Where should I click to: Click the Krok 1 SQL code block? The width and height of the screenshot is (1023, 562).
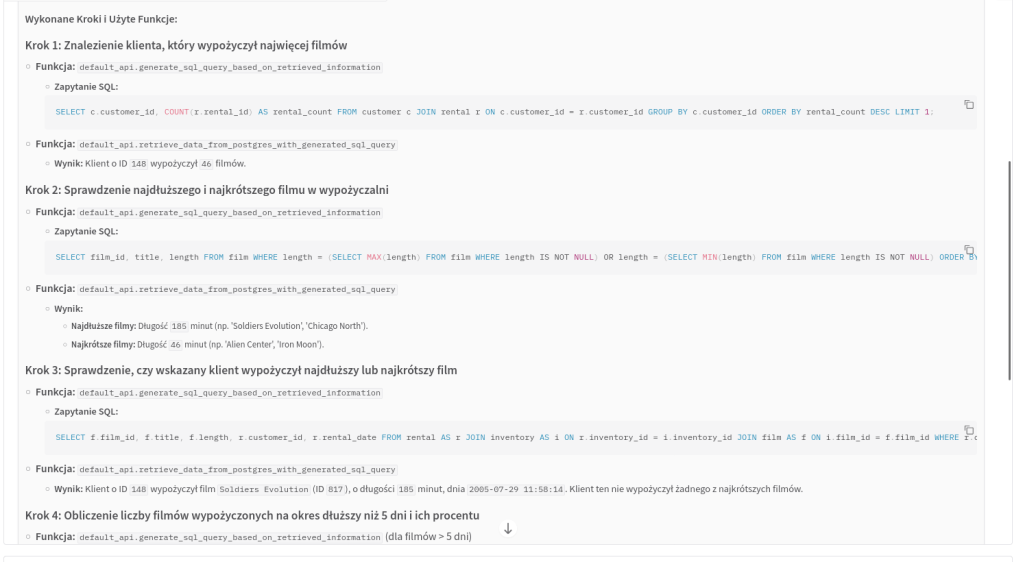pyautogui.click(x=500, y=111)
